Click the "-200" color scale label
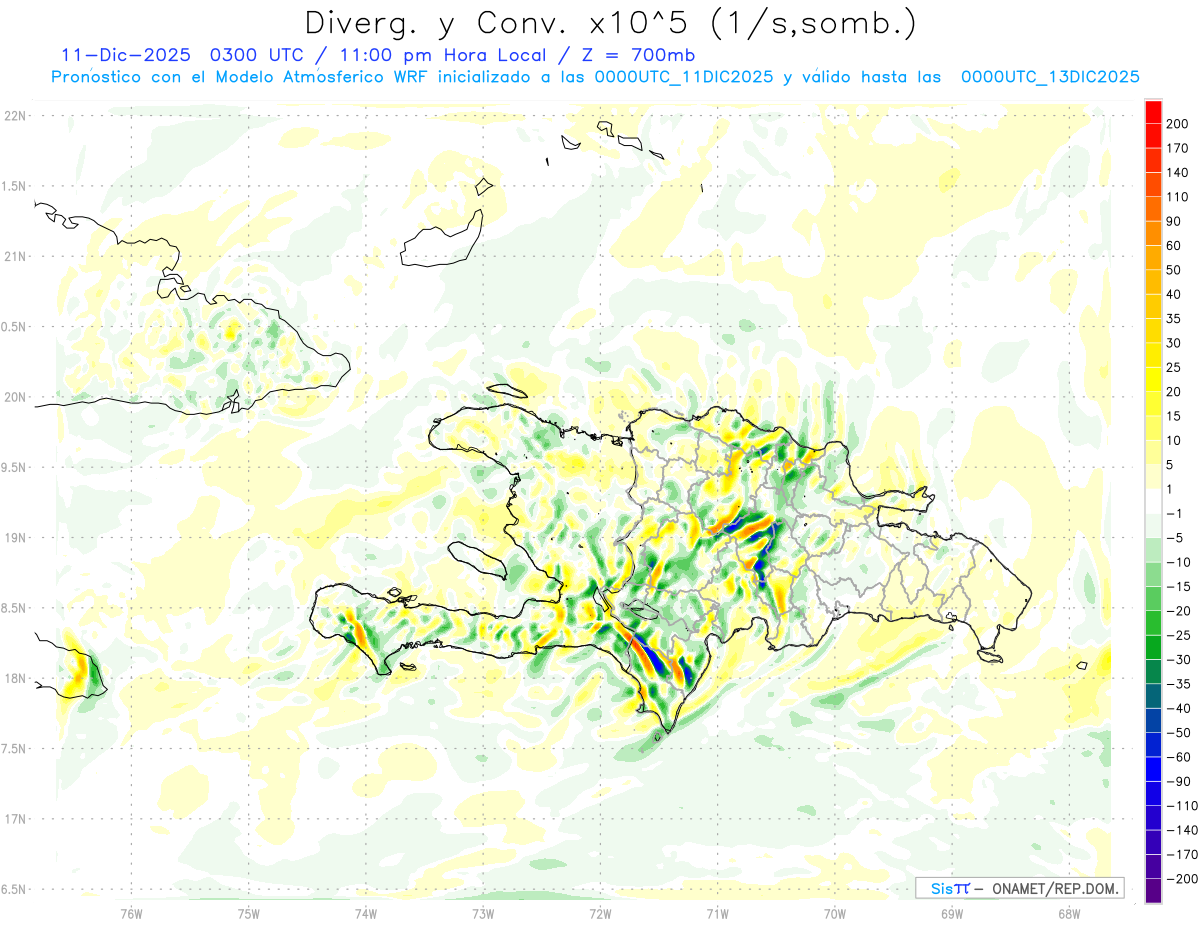Viewport: 1200px width, 927px height. coord(1181,879)
